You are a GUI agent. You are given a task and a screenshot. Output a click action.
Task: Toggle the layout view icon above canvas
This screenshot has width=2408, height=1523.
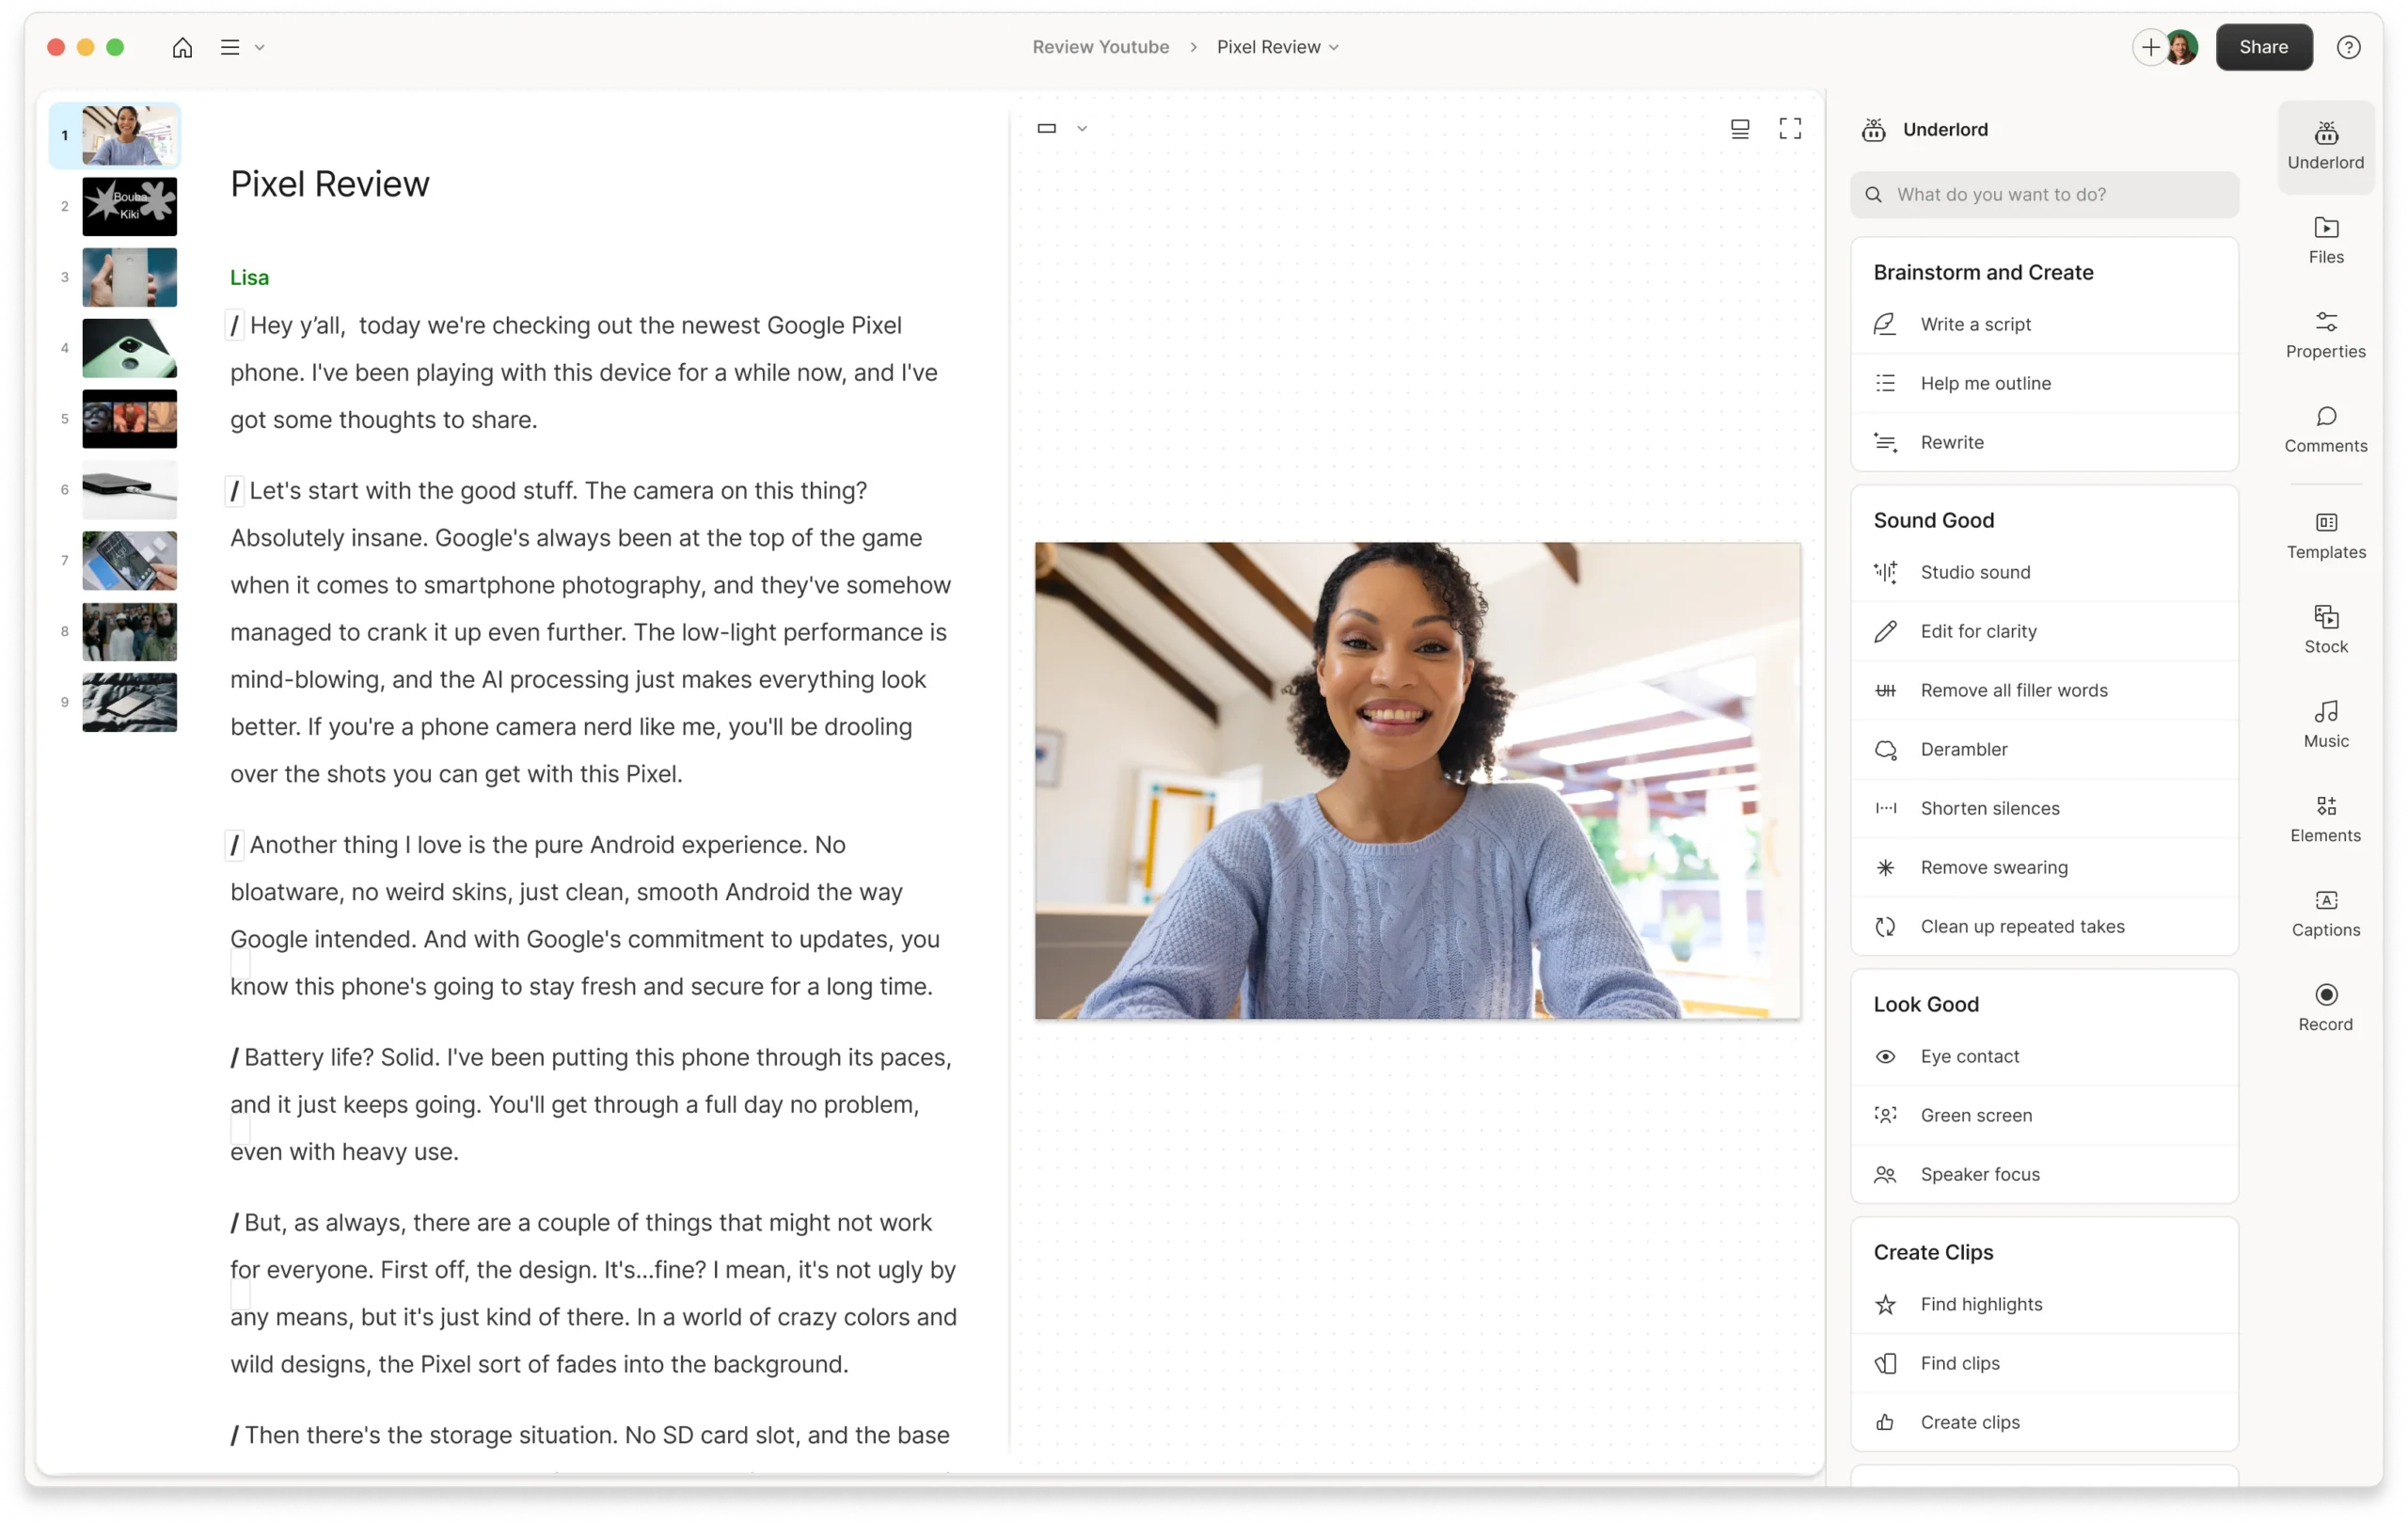coord(1739,128)
